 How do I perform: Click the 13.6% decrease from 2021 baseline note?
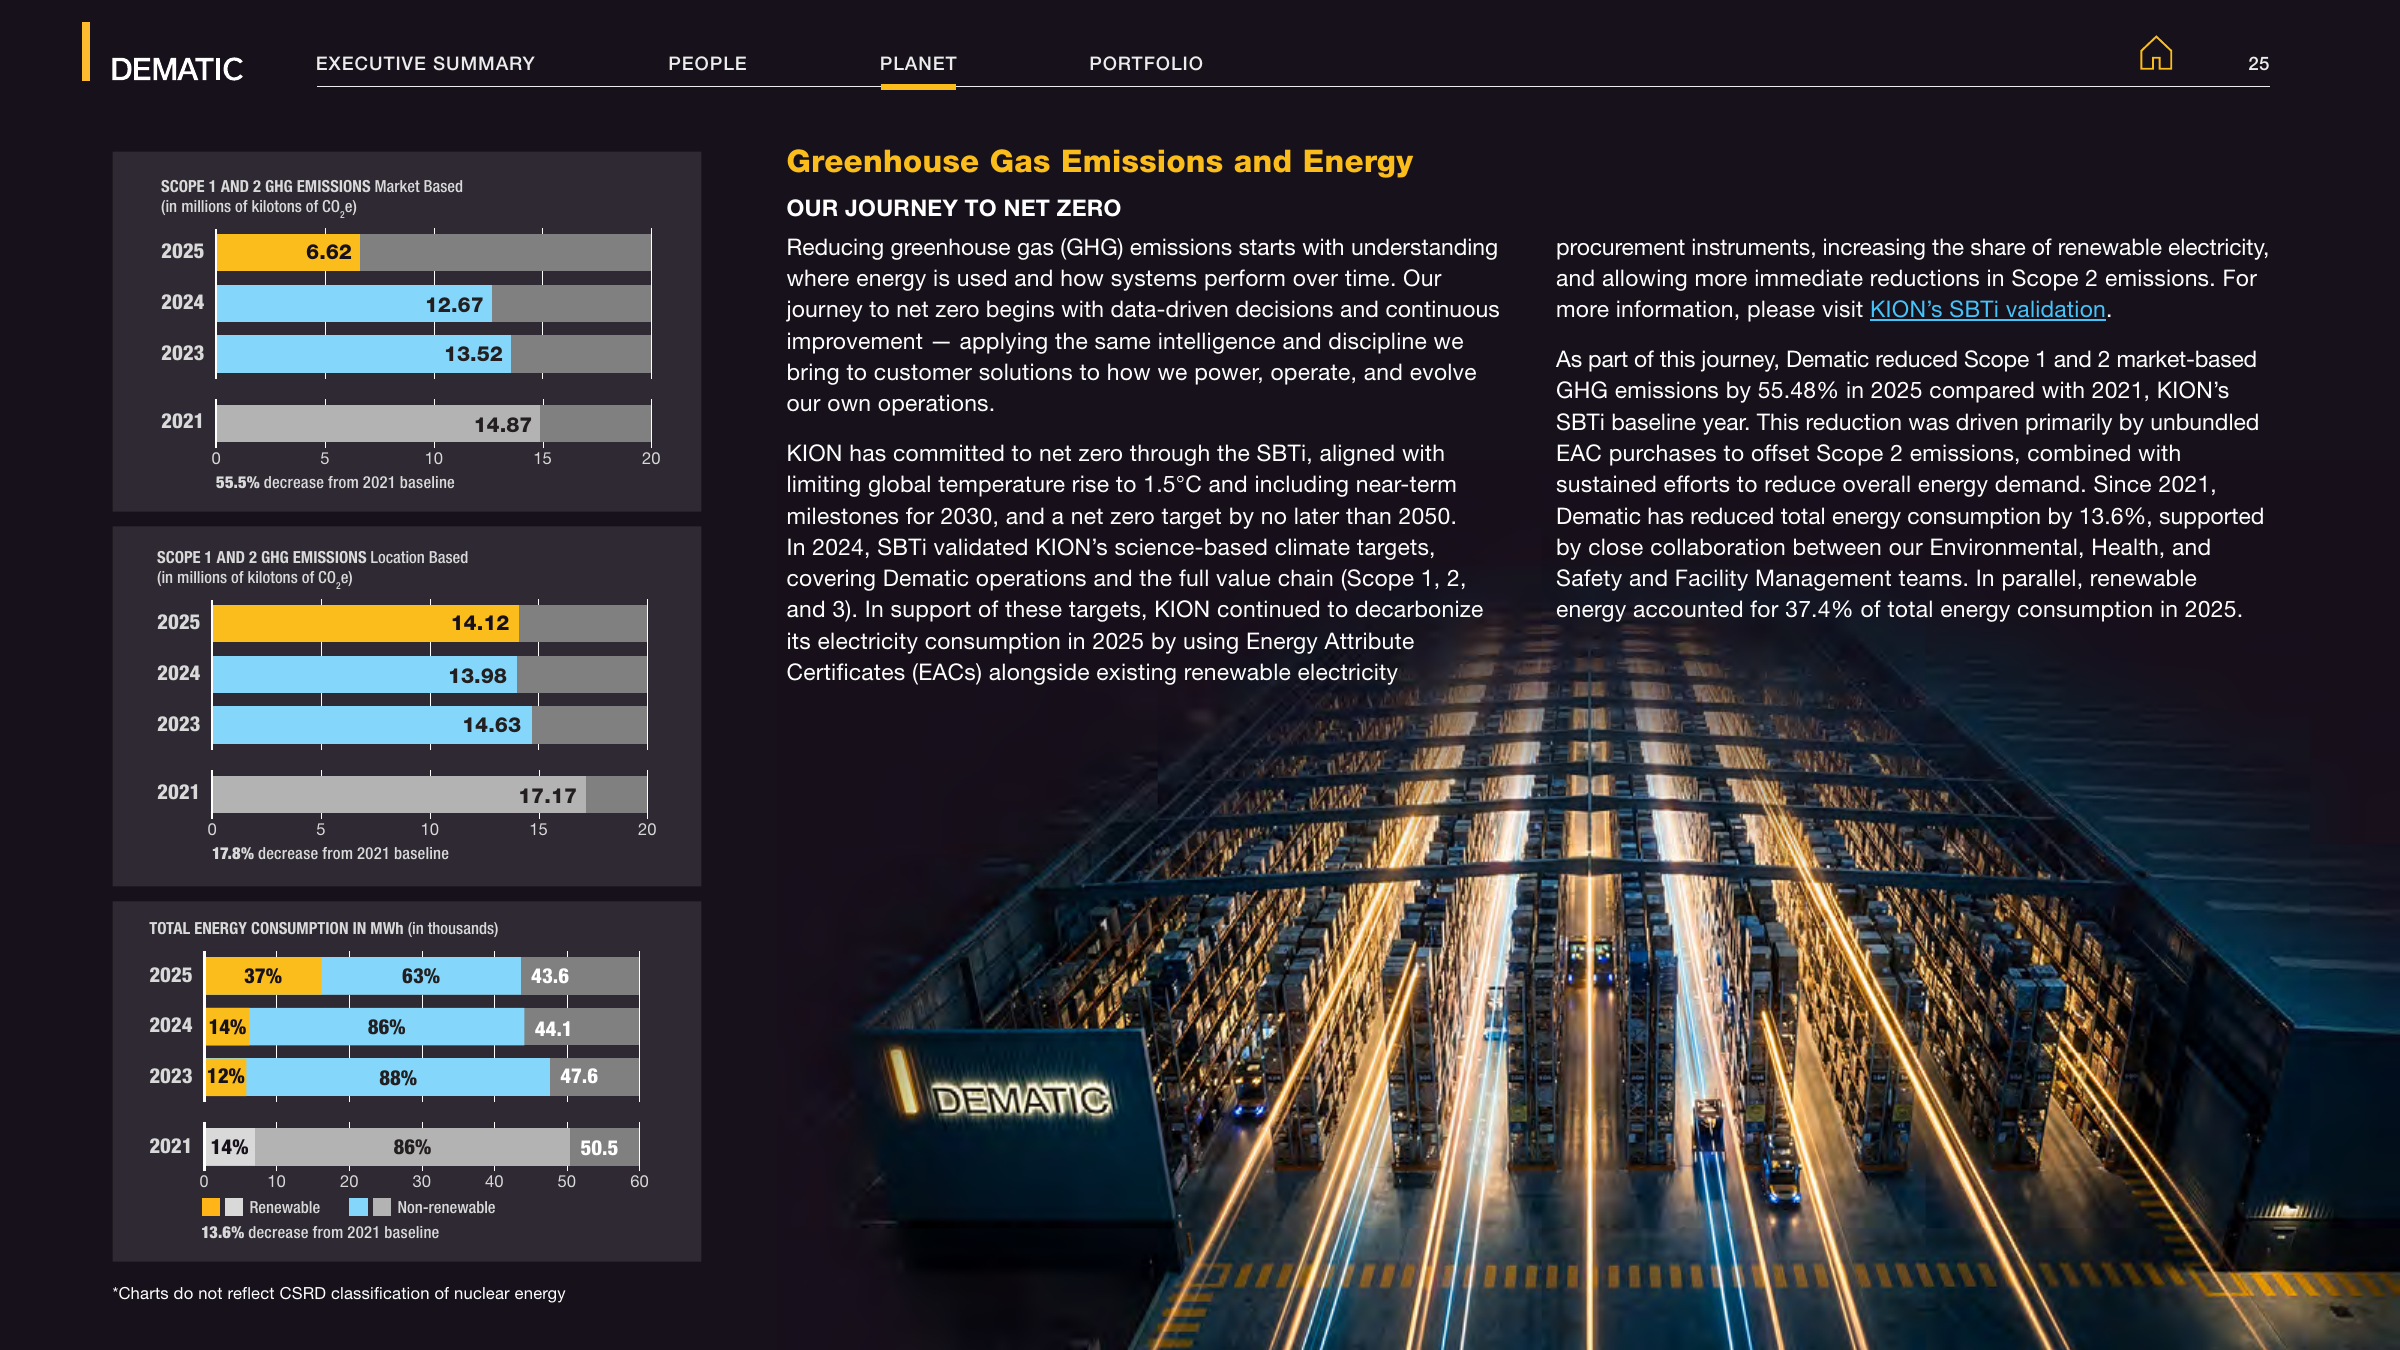[x=320, y=1232]
